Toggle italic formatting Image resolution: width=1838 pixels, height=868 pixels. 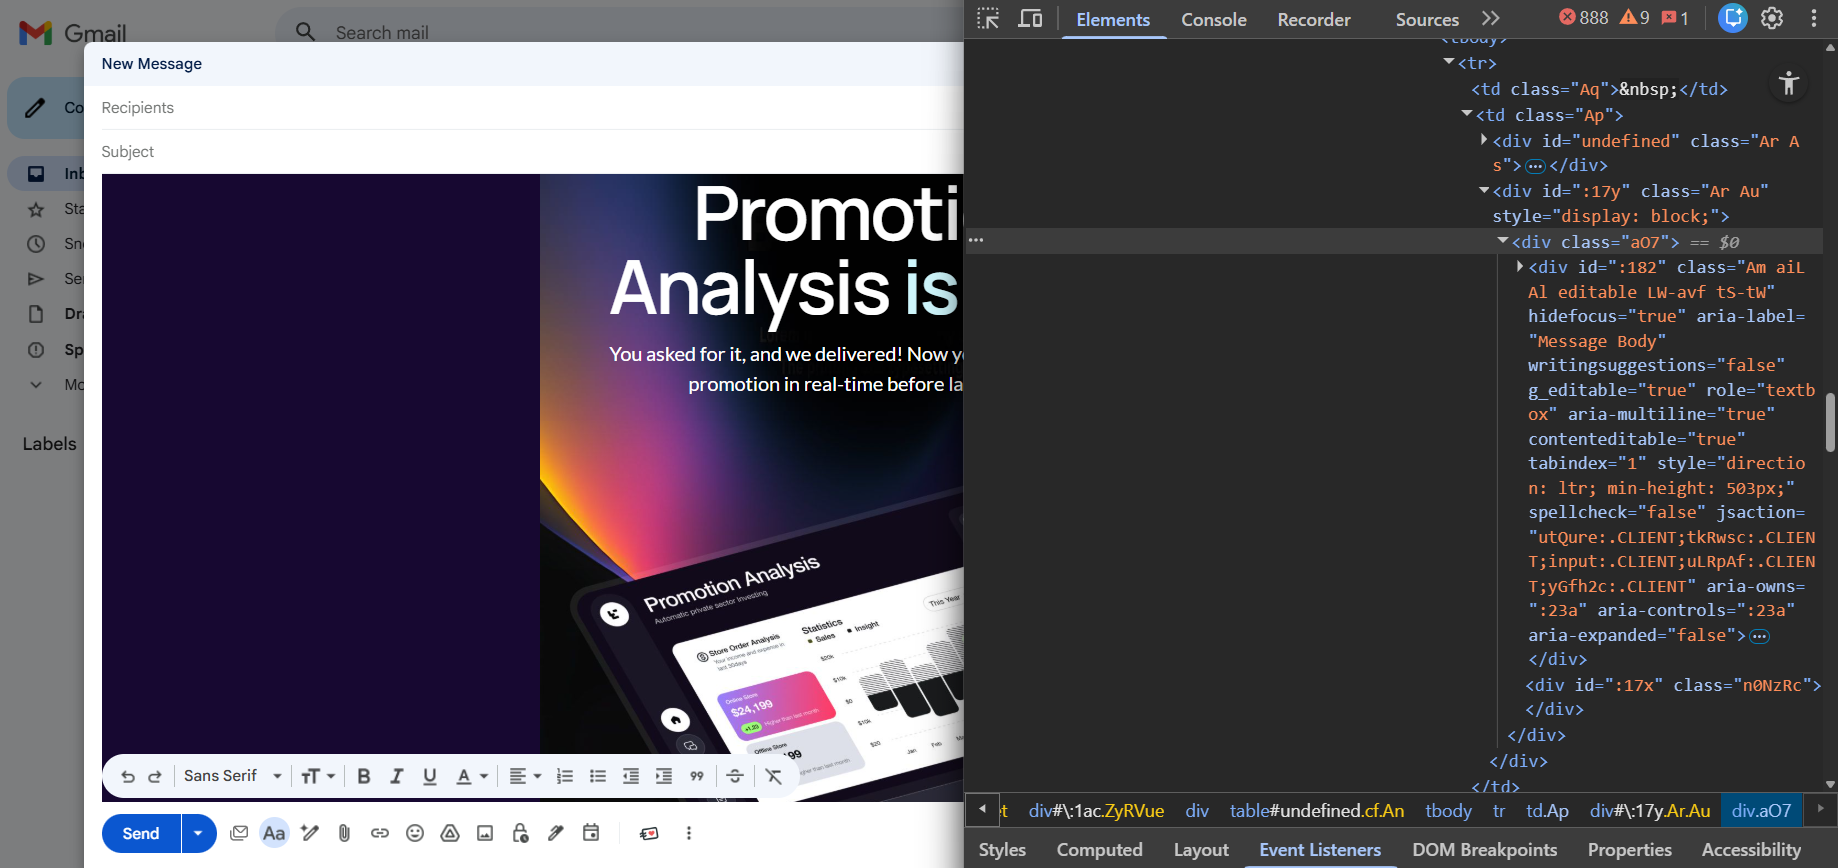(x=397, y=776)
